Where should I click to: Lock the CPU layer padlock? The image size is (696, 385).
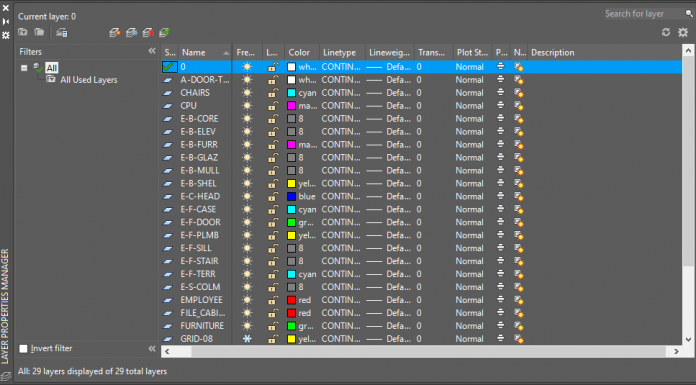coord(273,106)
